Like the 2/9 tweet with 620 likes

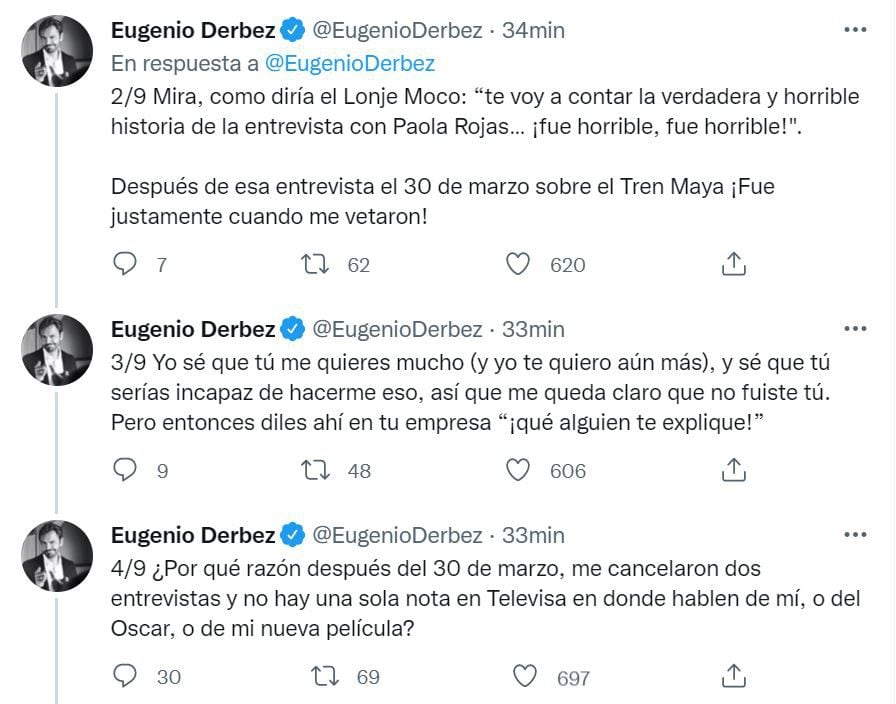coord(518,264)
